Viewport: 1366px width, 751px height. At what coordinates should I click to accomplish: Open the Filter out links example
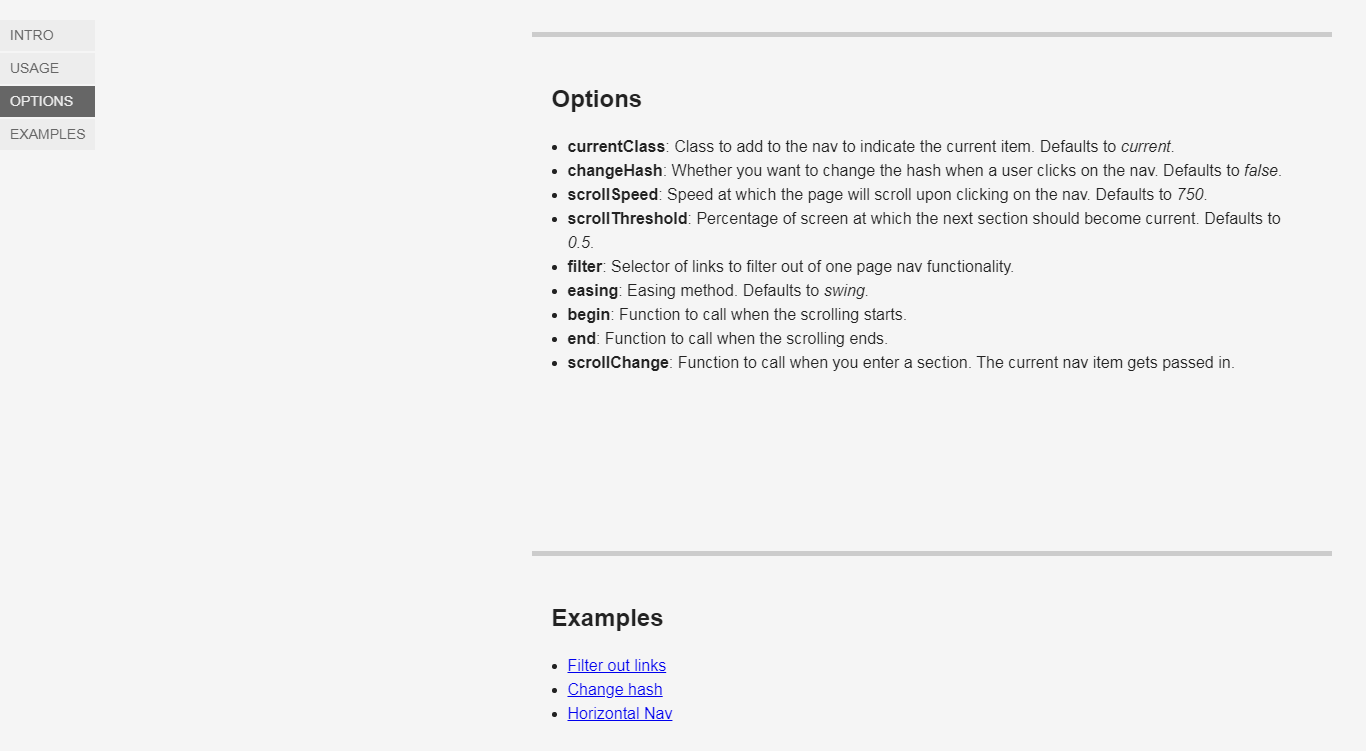tap(616, 665)
